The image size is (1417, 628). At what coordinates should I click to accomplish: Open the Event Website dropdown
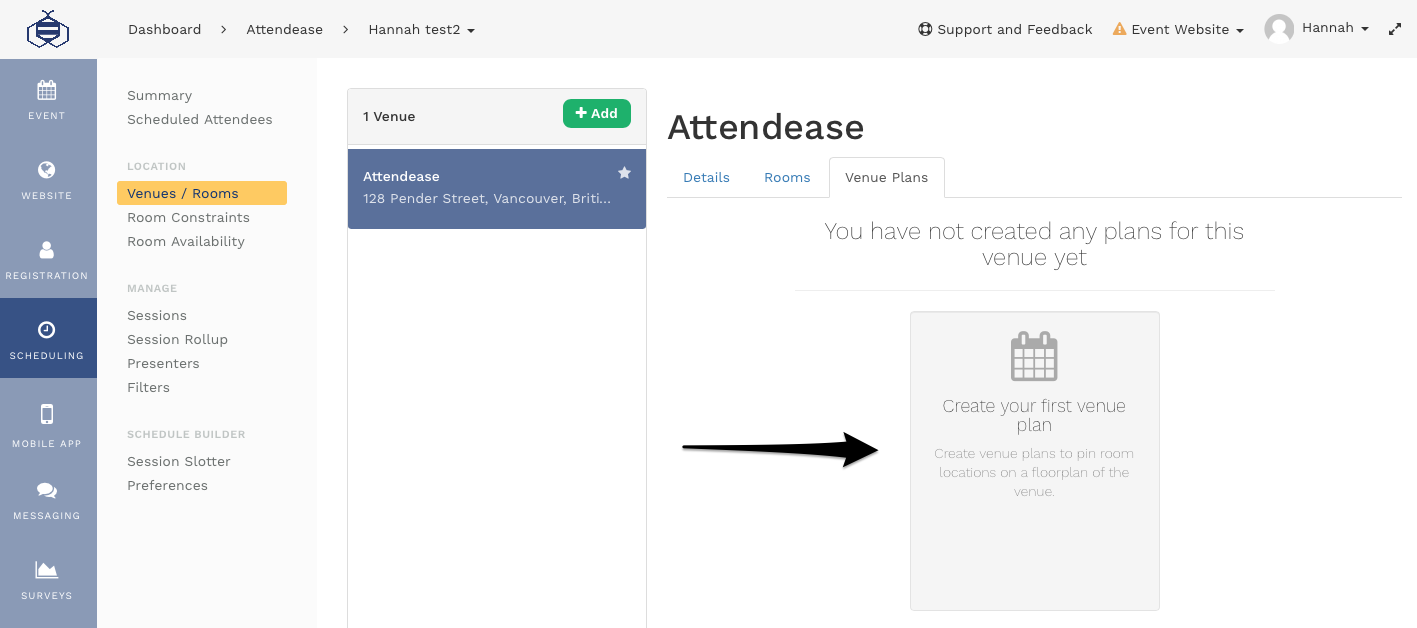pyautogui.click(x=1178, y=29)
